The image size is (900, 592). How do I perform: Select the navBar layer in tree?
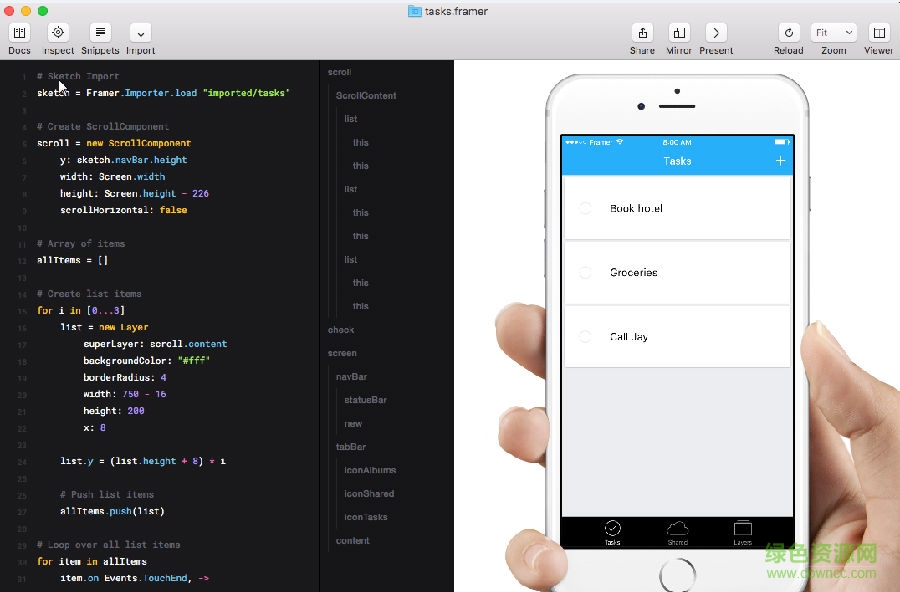[351, 377]
